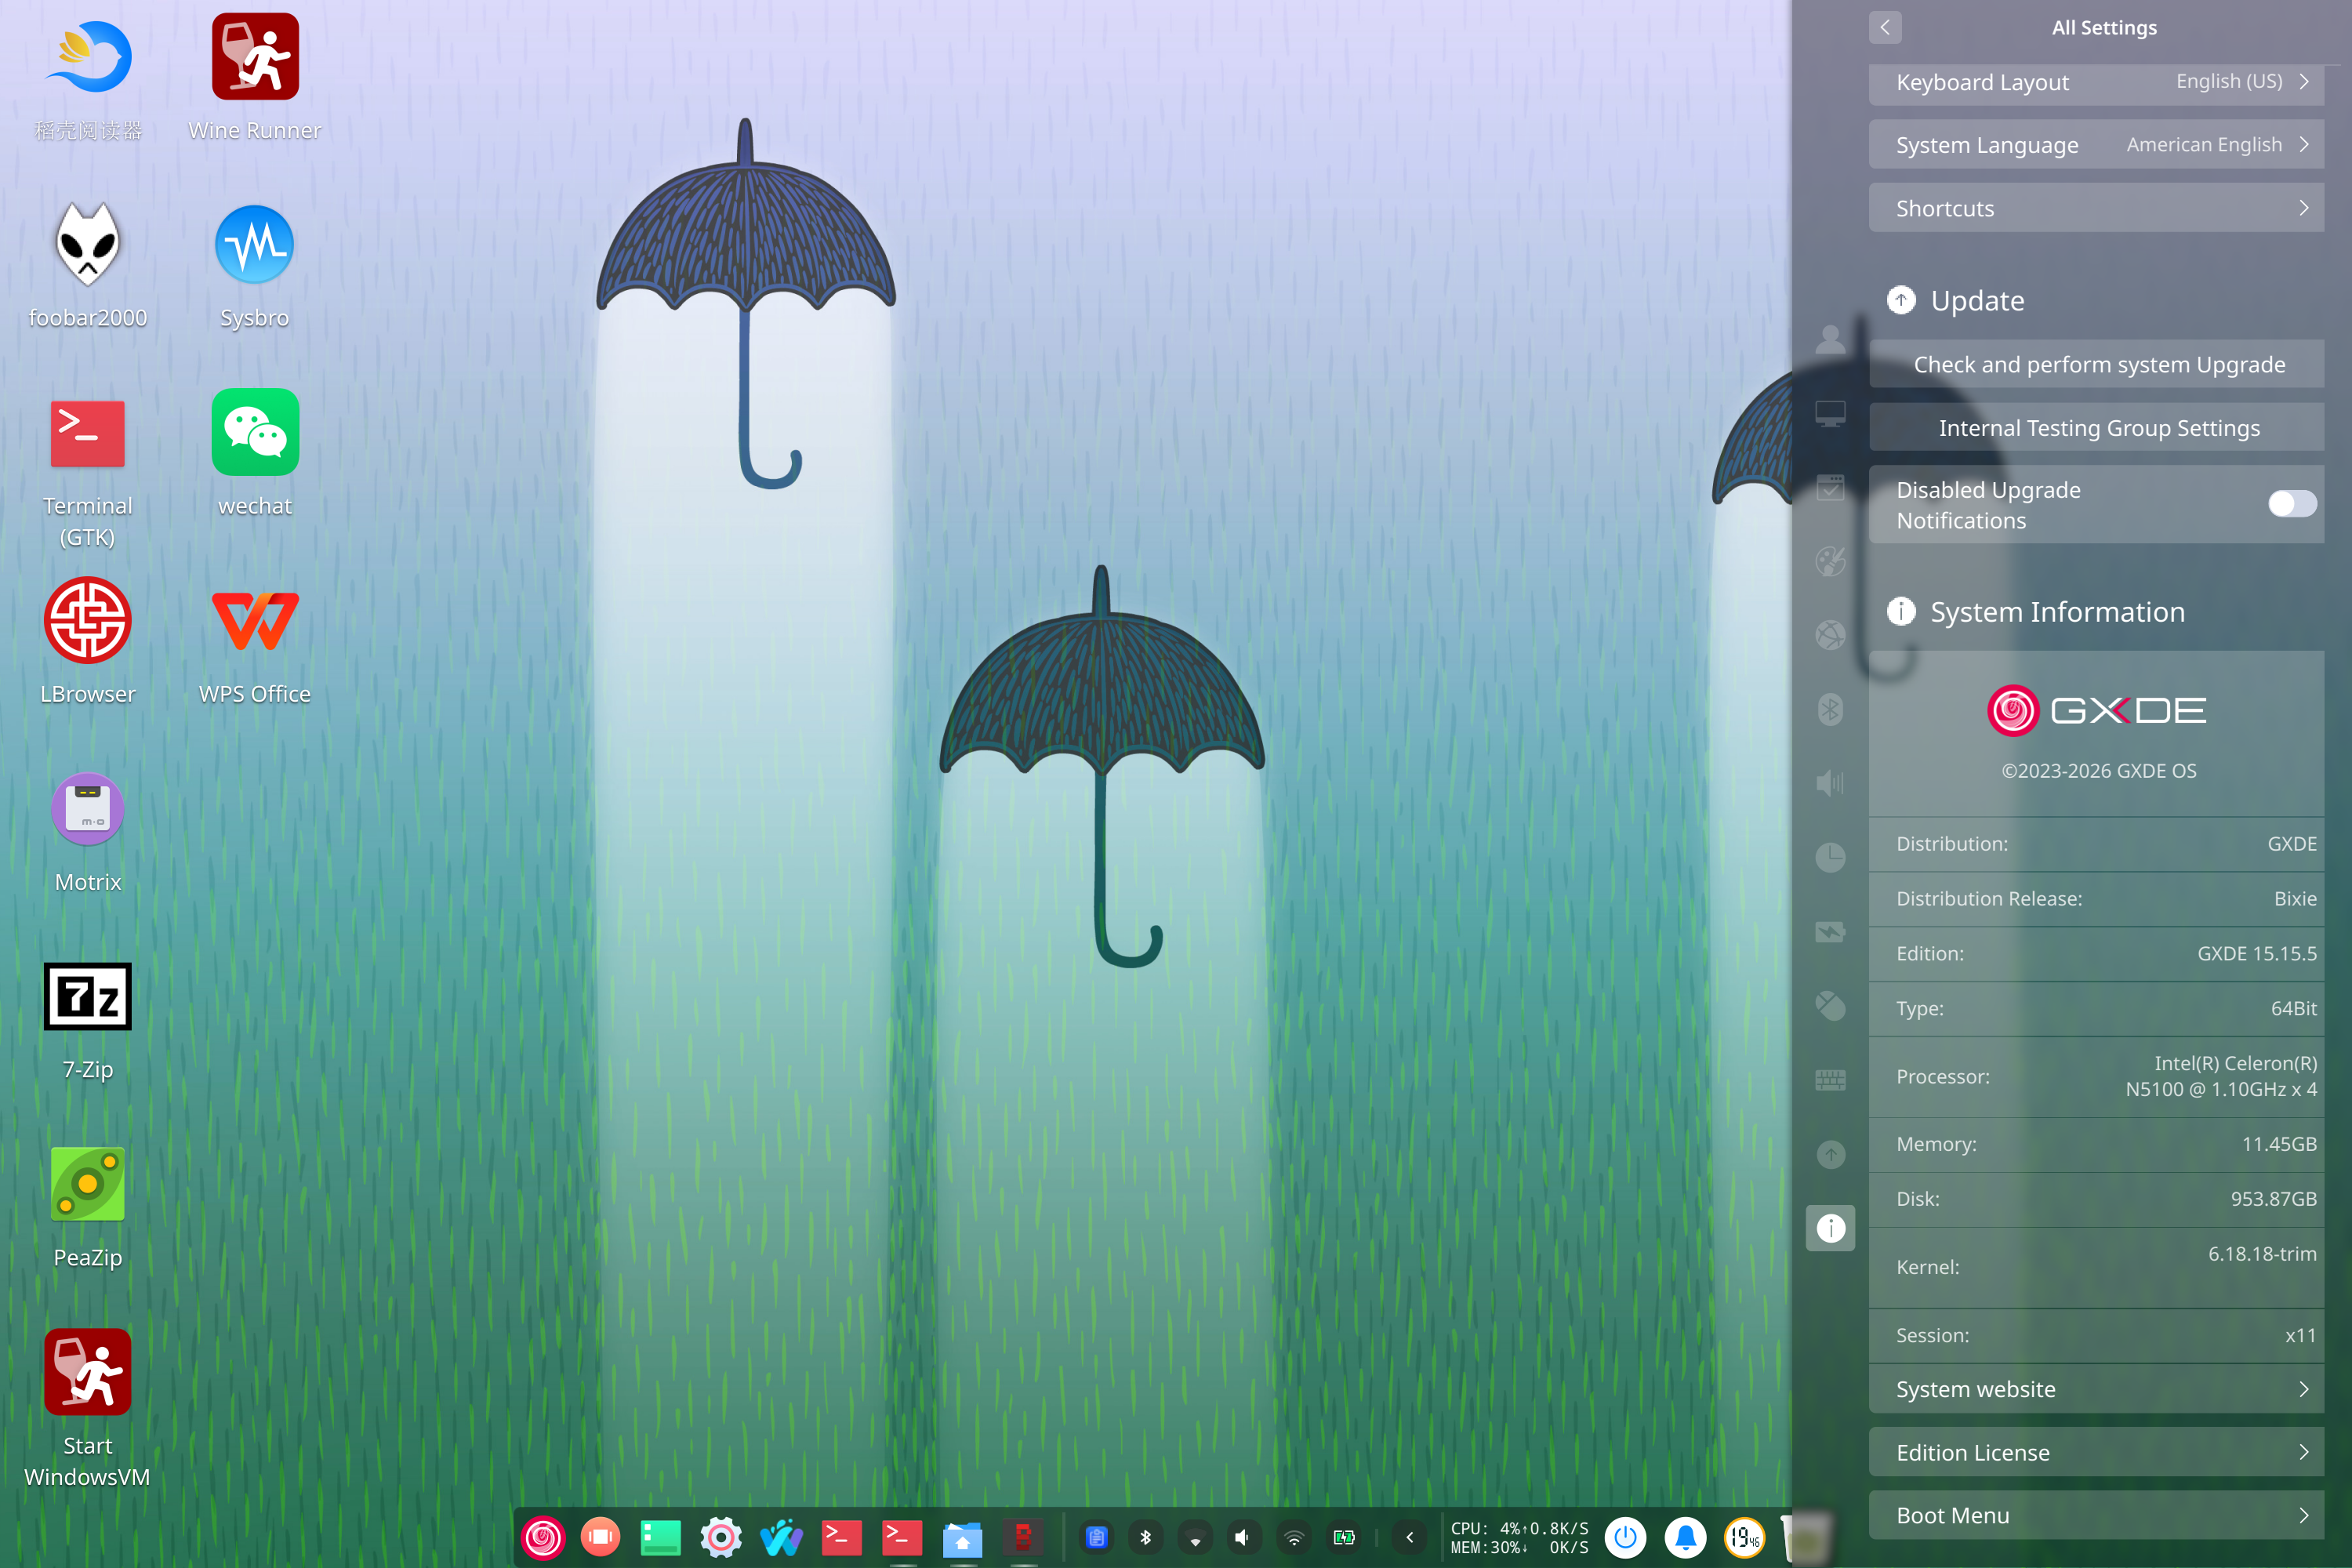Jump to Bluetooth settings in sidebar
The height and width of the screenshot is (1568, 2352).
(x=1830, y=709)
